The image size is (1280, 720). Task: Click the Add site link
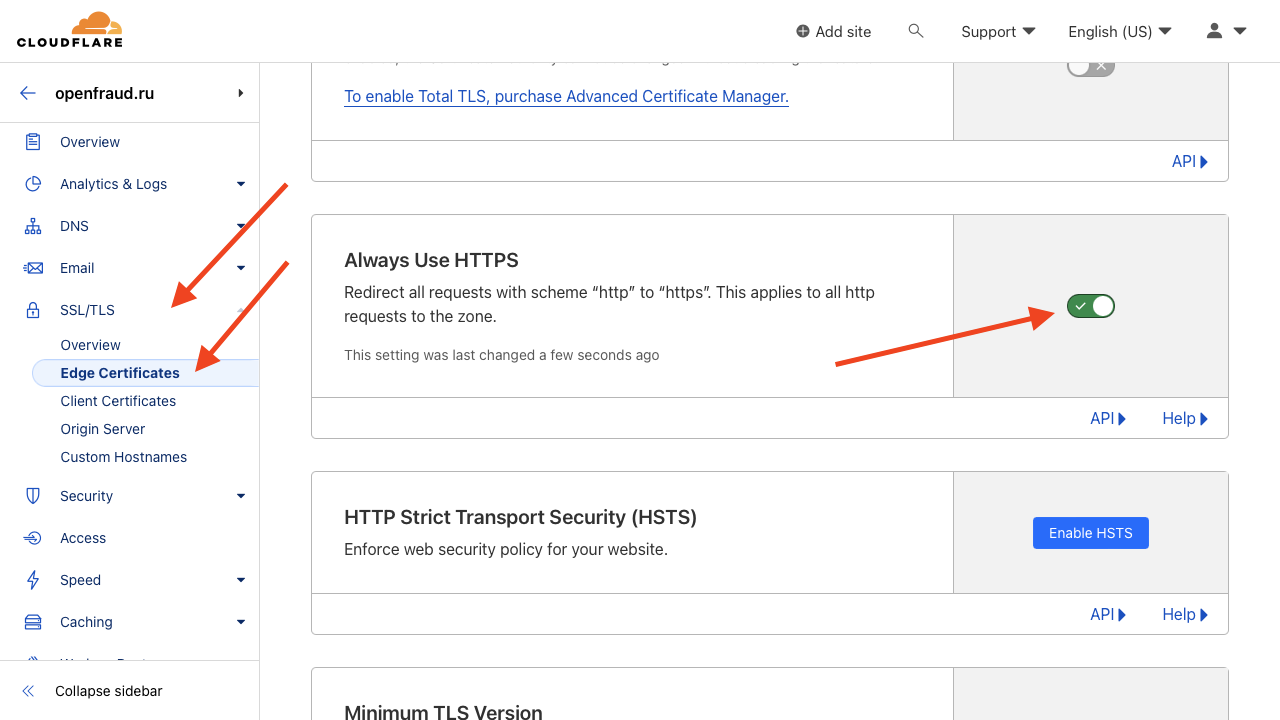tap(843, 31)
